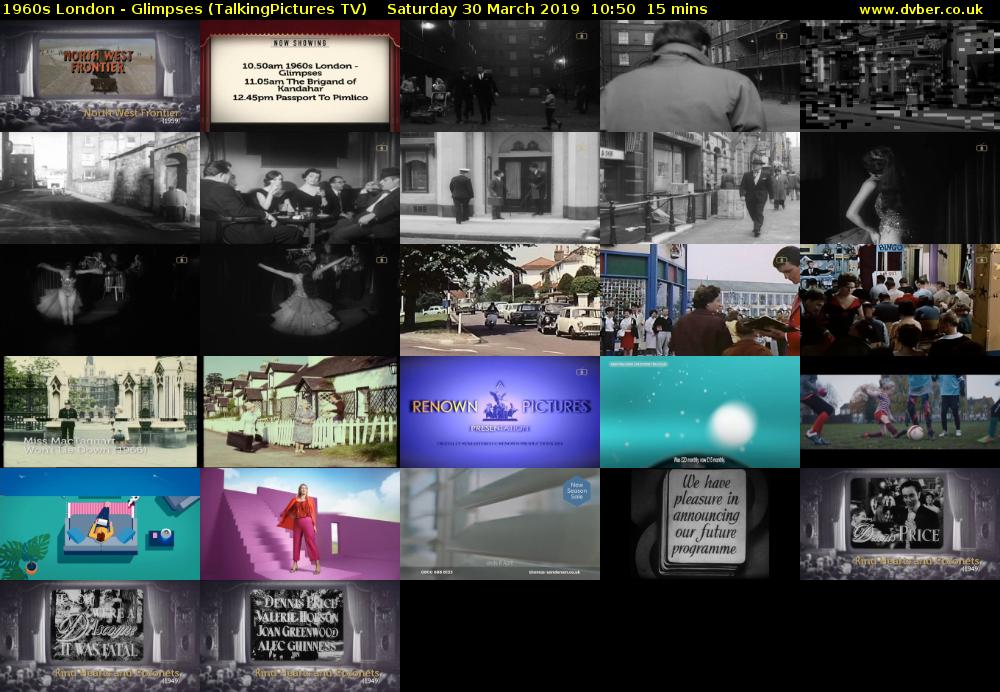Screen dimensions: 1000x692
Task: Open the dancer in a spinning skirt thumbnail
Action: [300, 300]
